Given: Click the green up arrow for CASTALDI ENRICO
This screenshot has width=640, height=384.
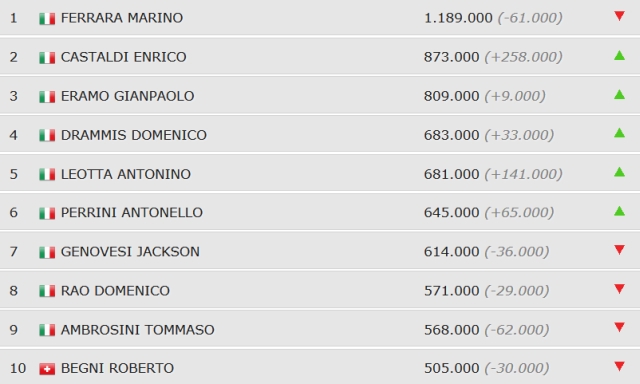Looking at the screenshot, I should tap(619, 55).
